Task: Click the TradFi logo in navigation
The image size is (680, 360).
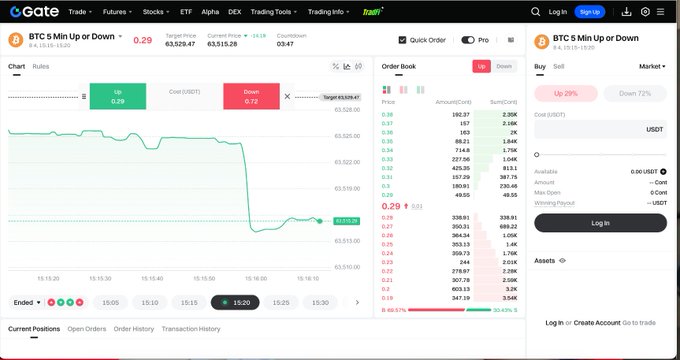Action: pos(373,12)
